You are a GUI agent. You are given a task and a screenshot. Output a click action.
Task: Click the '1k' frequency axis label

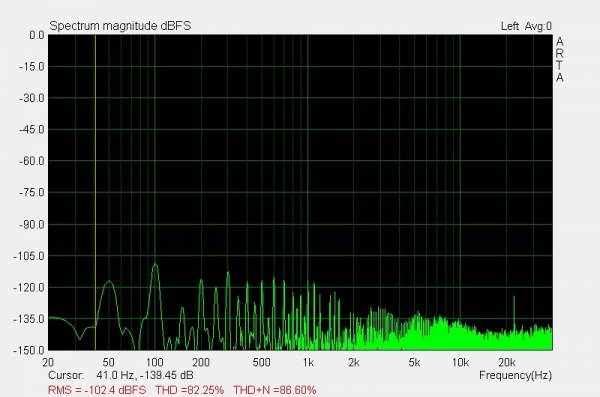pyautogui.click(x=308, y=362)
